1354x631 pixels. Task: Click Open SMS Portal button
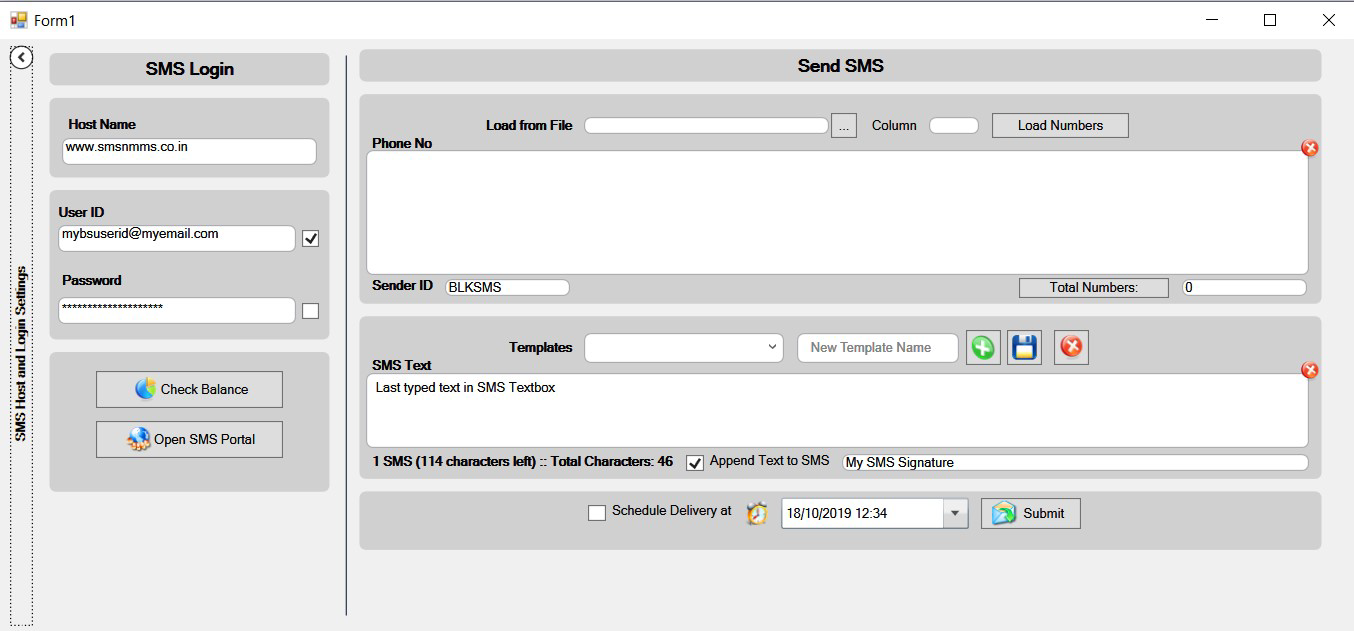pos(189,439)
